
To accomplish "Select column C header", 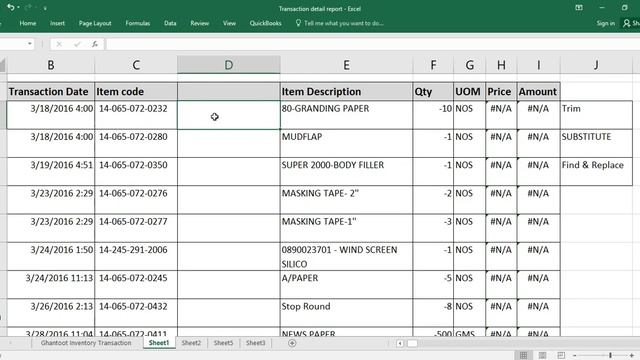I will (x=136, y=65).
